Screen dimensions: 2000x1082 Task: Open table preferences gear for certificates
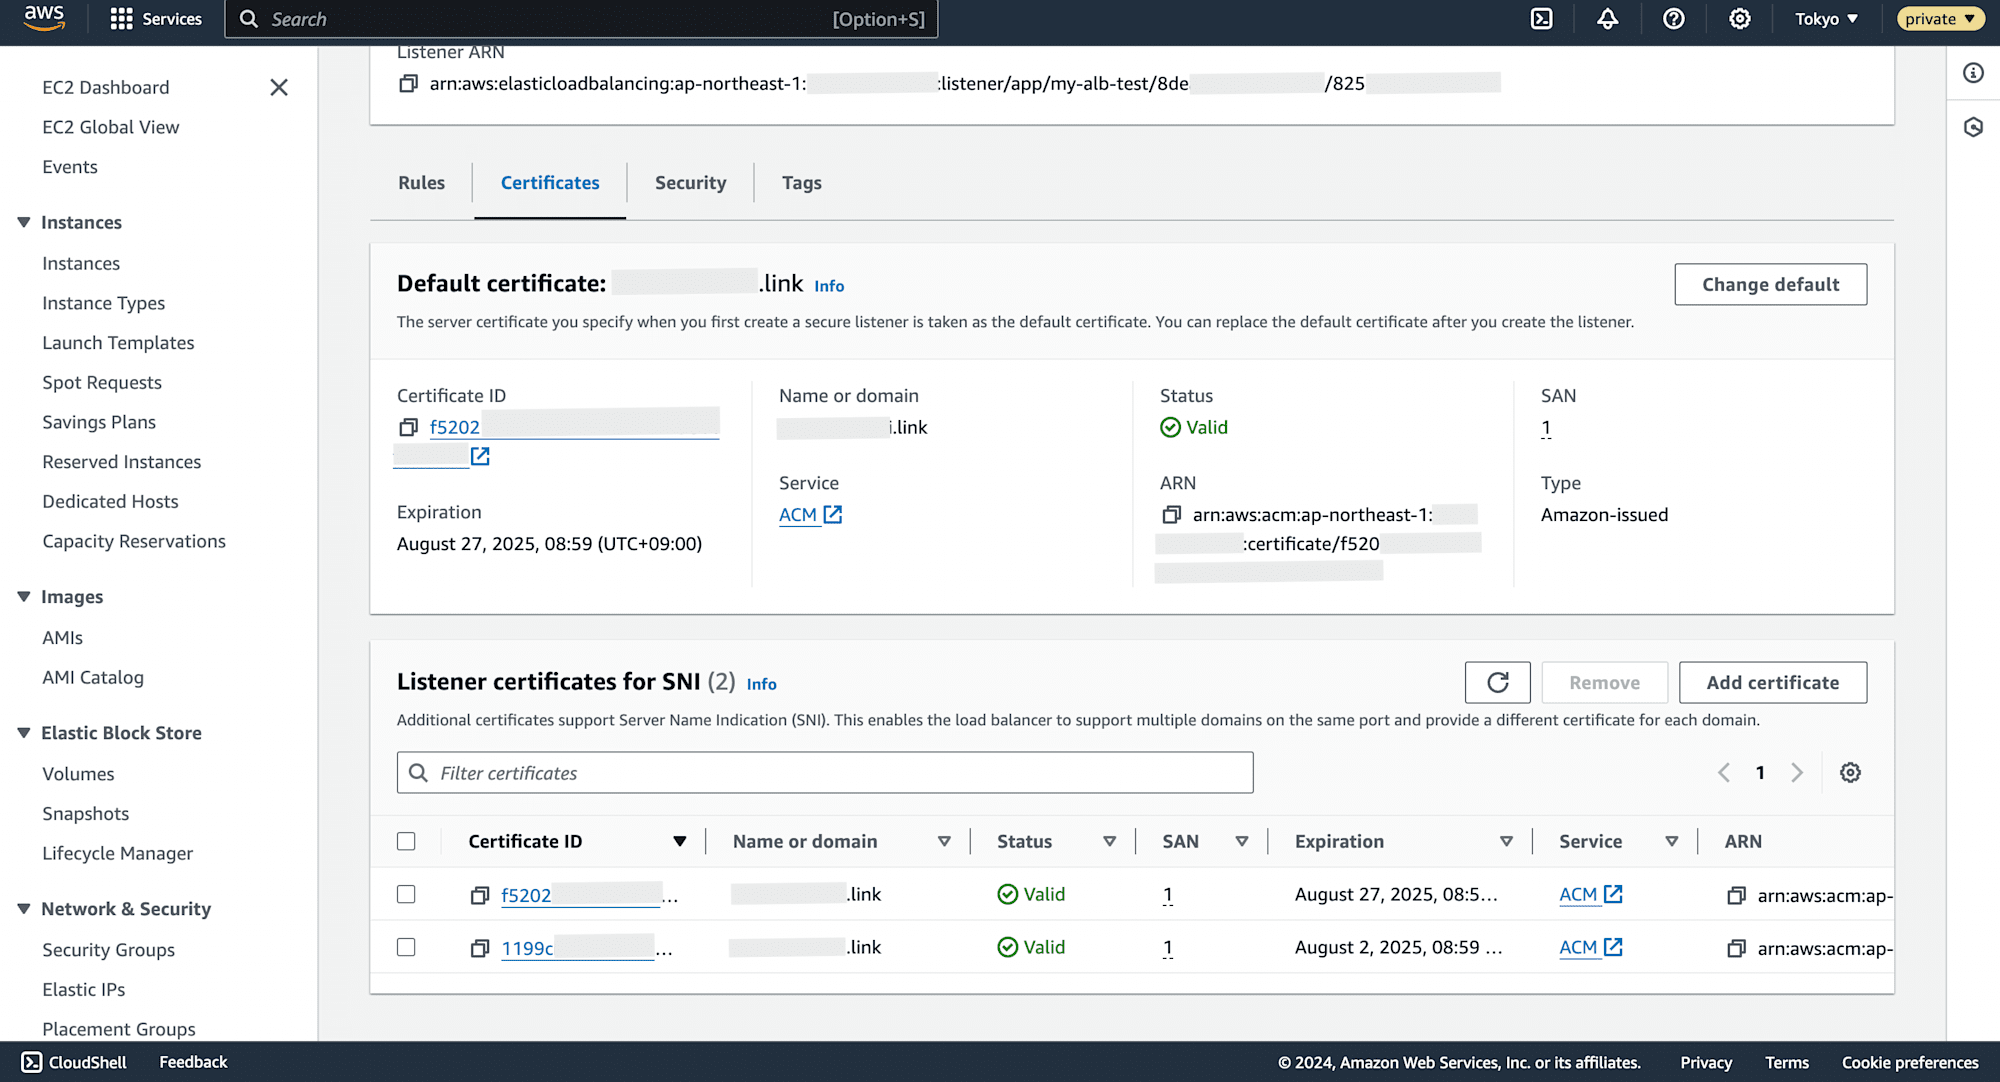[1851, 773]
